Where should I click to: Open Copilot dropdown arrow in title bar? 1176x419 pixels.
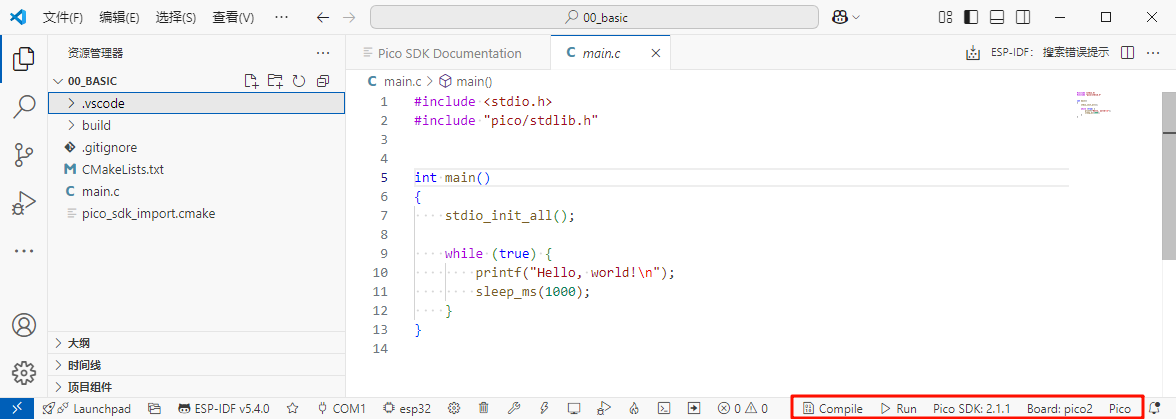856,17
